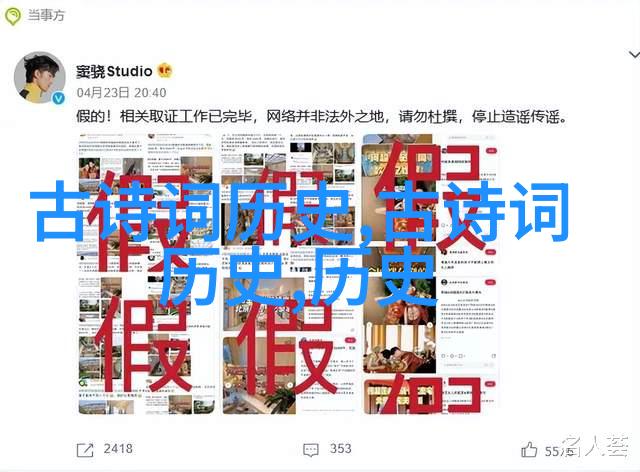This screenshot has width=640, height=472.
Task: Open the bottom-right screenshot thumbnail
Action: 429,345
